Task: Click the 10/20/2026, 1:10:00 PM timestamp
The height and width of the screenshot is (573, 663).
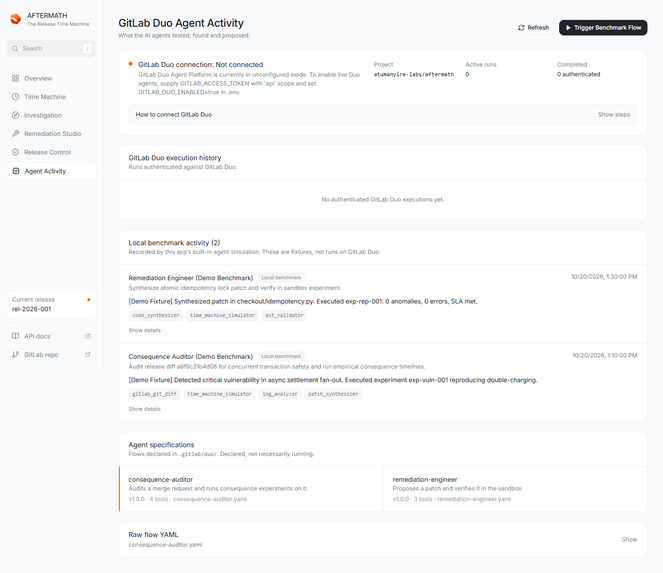Action: click(x=605, y=356)
